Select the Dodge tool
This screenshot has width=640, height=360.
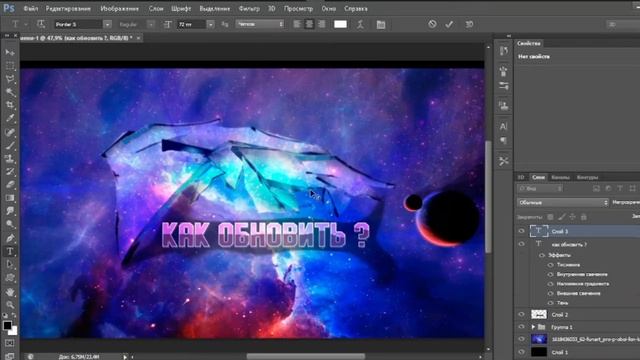(10, 224)
